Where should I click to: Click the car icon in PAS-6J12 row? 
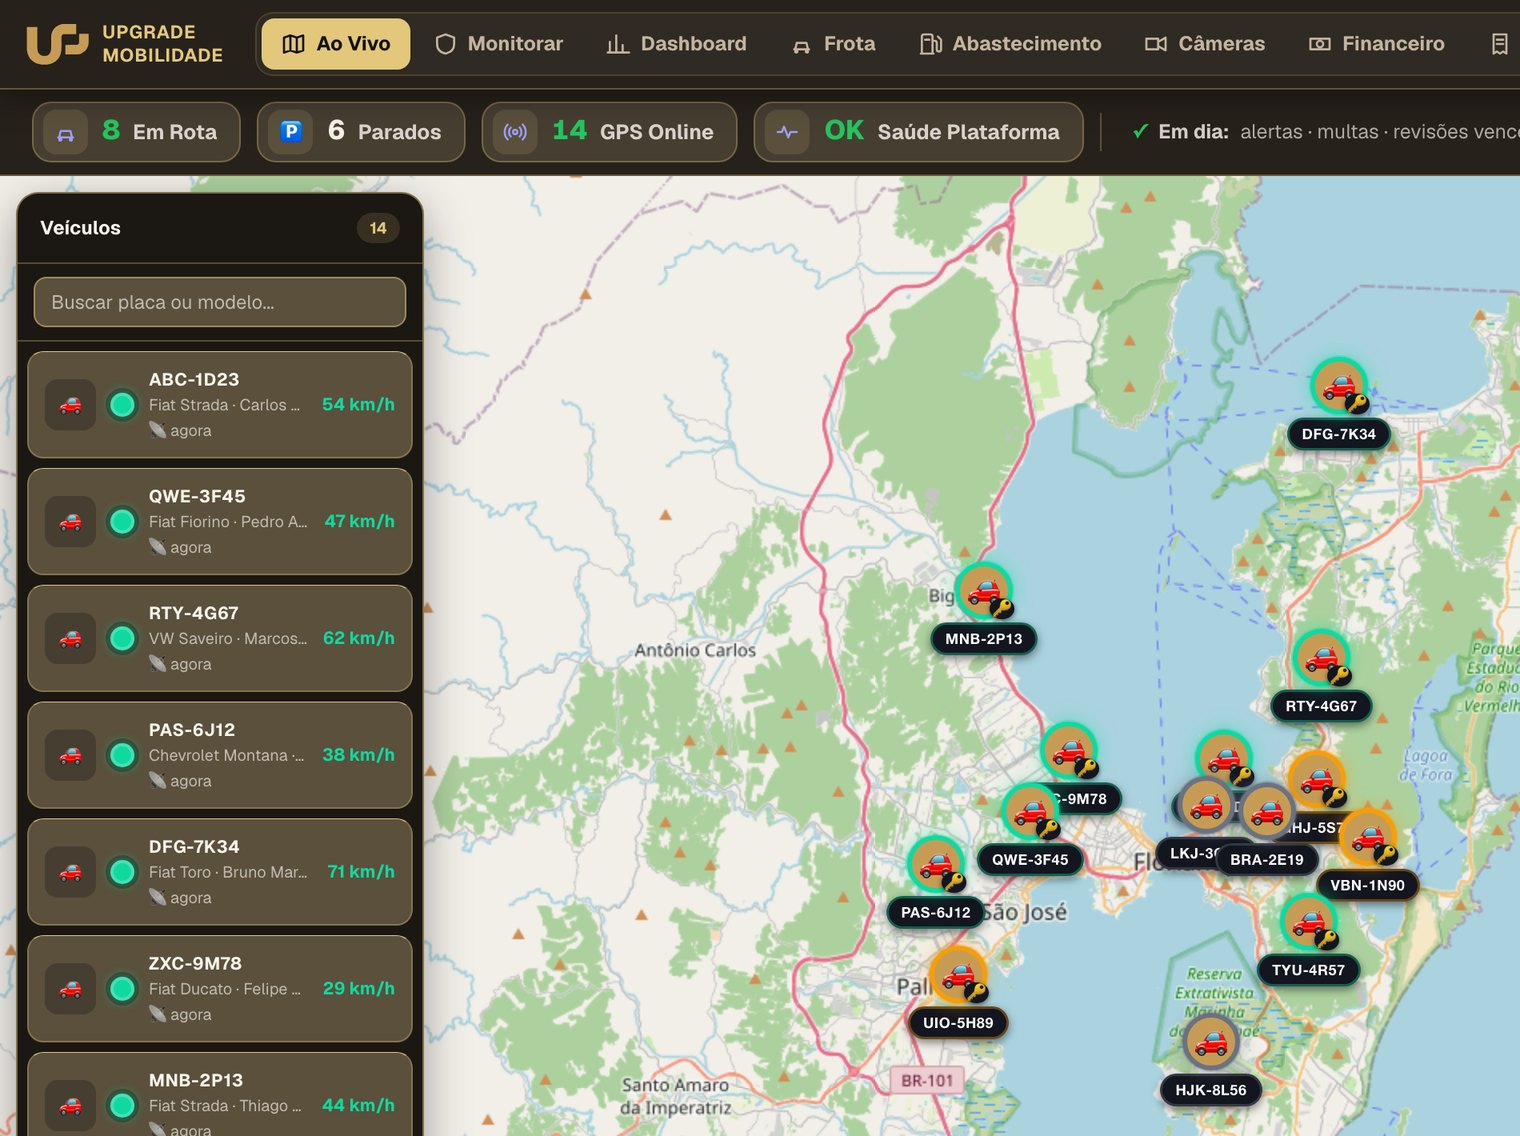coord(70,755)
